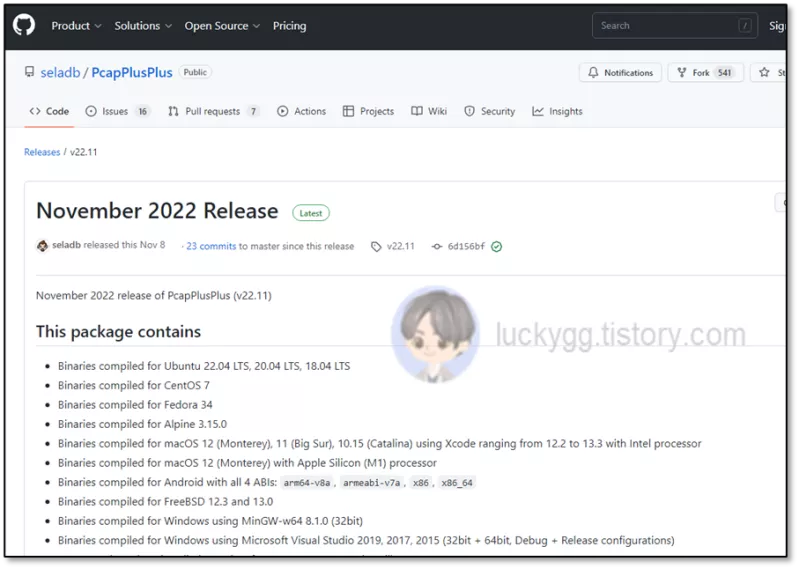Image resolution: width=799 pixels, height=569 pixels.
Task: Click the Apple Silicon (M1) processor line
Action: [x=247, y=463]
